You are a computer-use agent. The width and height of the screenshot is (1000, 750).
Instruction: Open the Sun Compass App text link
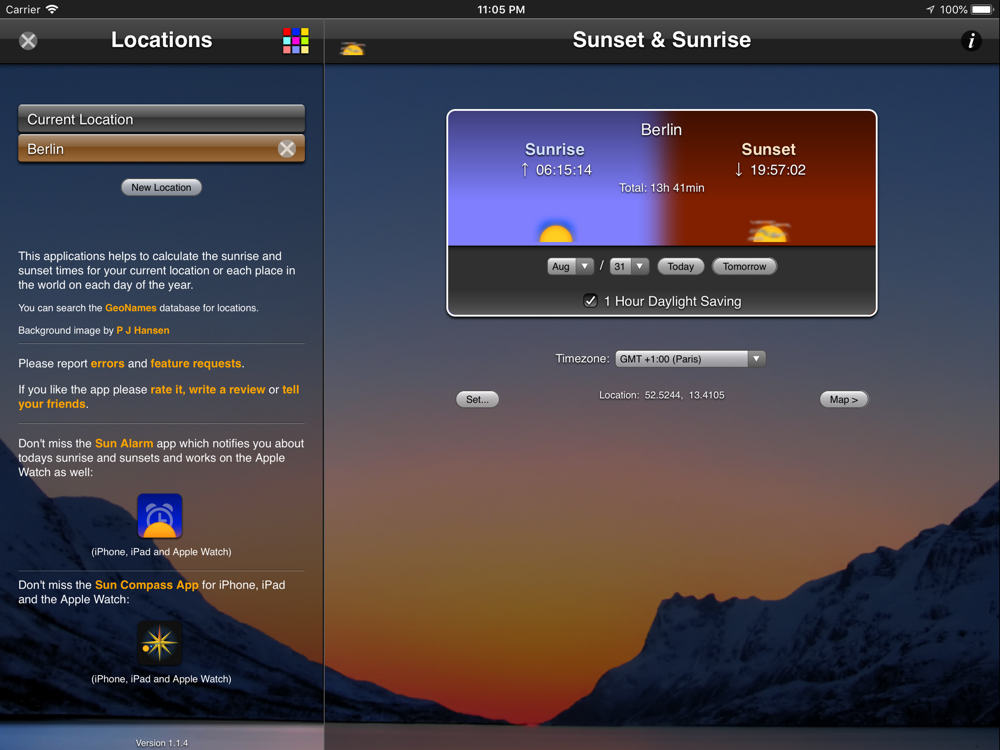click(147, 585)
